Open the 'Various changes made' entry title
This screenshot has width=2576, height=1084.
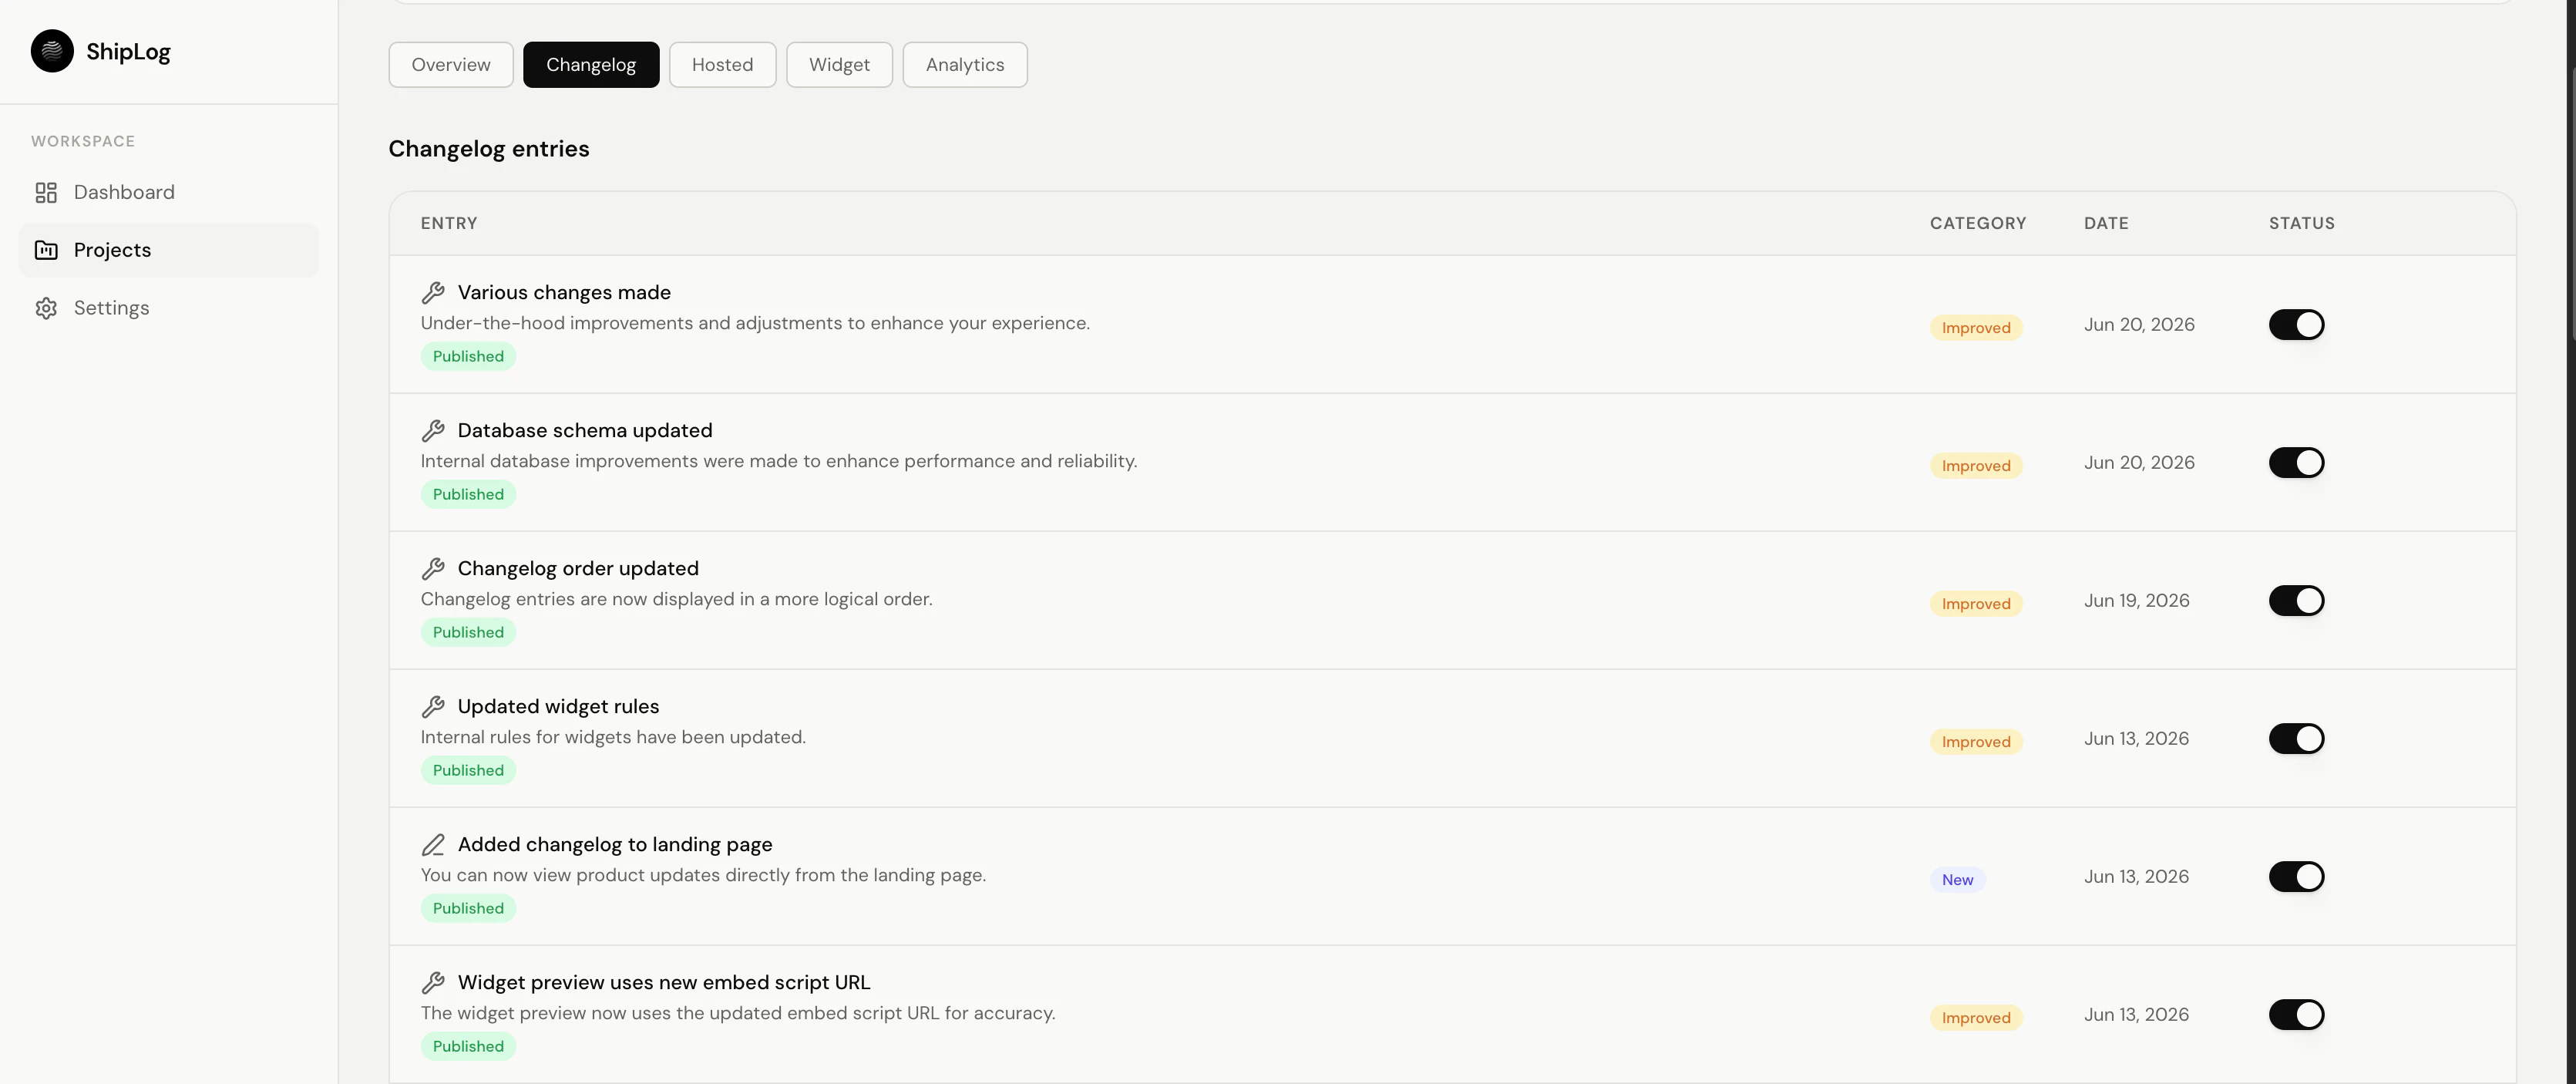564,292
